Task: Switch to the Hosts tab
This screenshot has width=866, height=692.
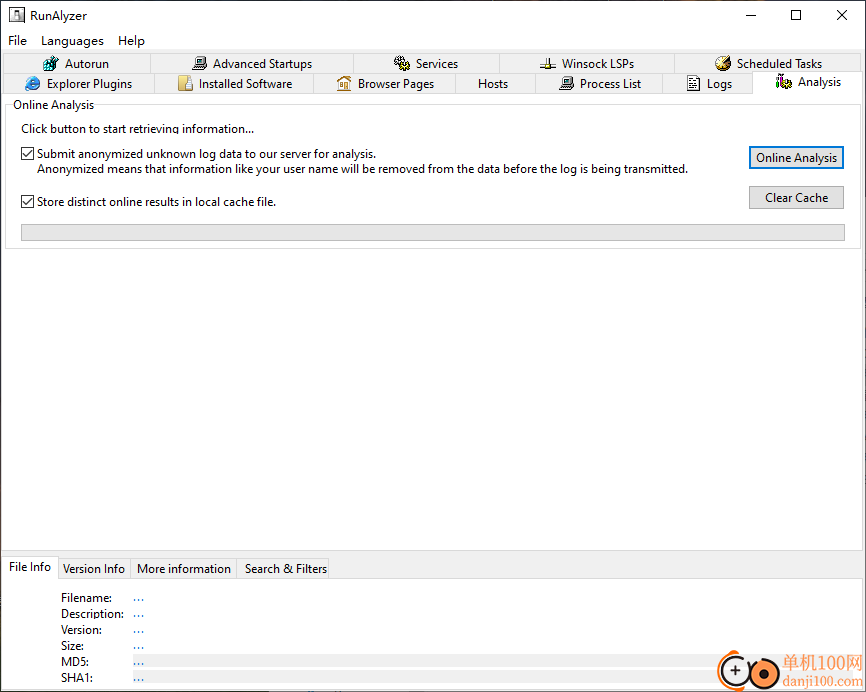Action: point(493,84)
